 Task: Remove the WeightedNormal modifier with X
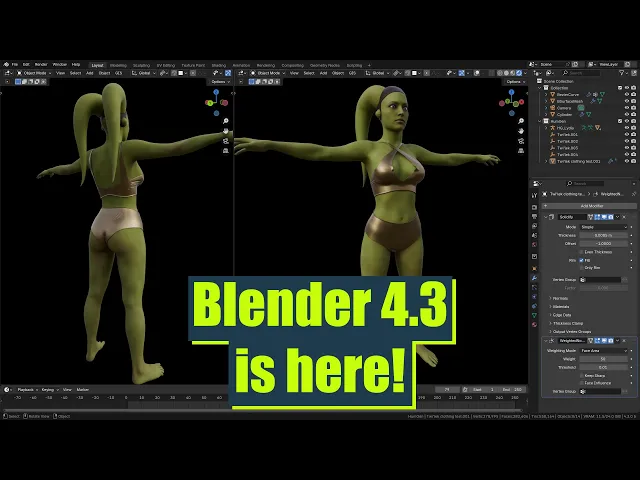tap(624, 340)
